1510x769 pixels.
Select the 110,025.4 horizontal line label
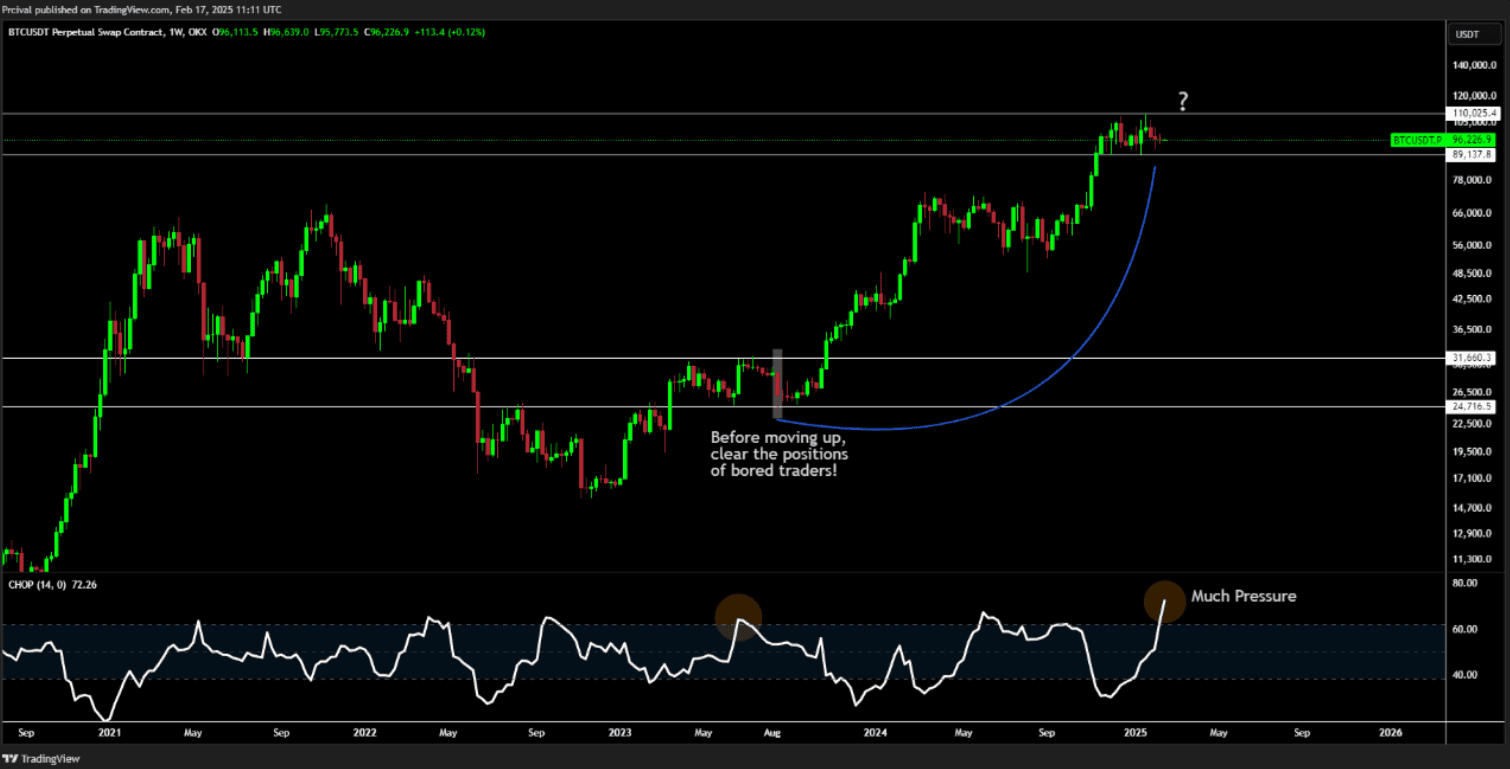pos(1468,114)
